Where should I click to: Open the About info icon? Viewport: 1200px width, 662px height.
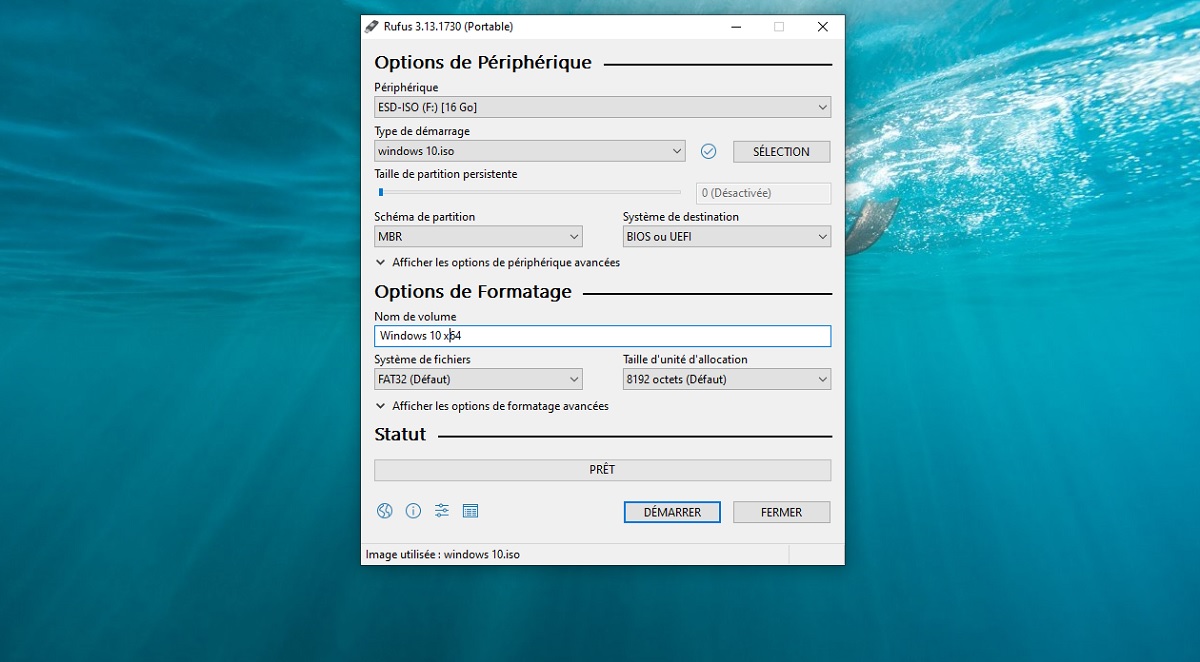tap(413, 511)
